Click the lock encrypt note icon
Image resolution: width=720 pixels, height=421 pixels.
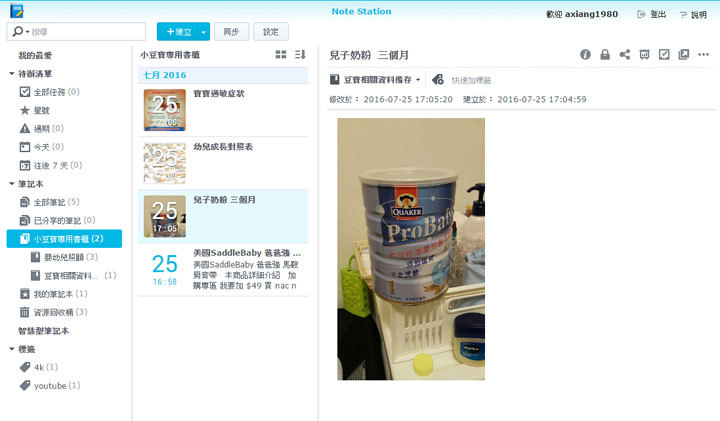pos(605,55)
